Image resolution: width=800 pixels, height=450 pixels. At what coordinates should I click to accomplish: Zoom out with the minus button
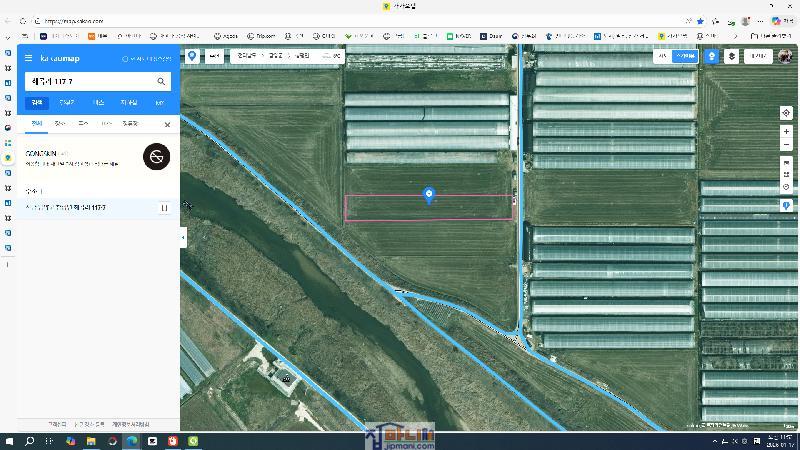coord(786,145)
